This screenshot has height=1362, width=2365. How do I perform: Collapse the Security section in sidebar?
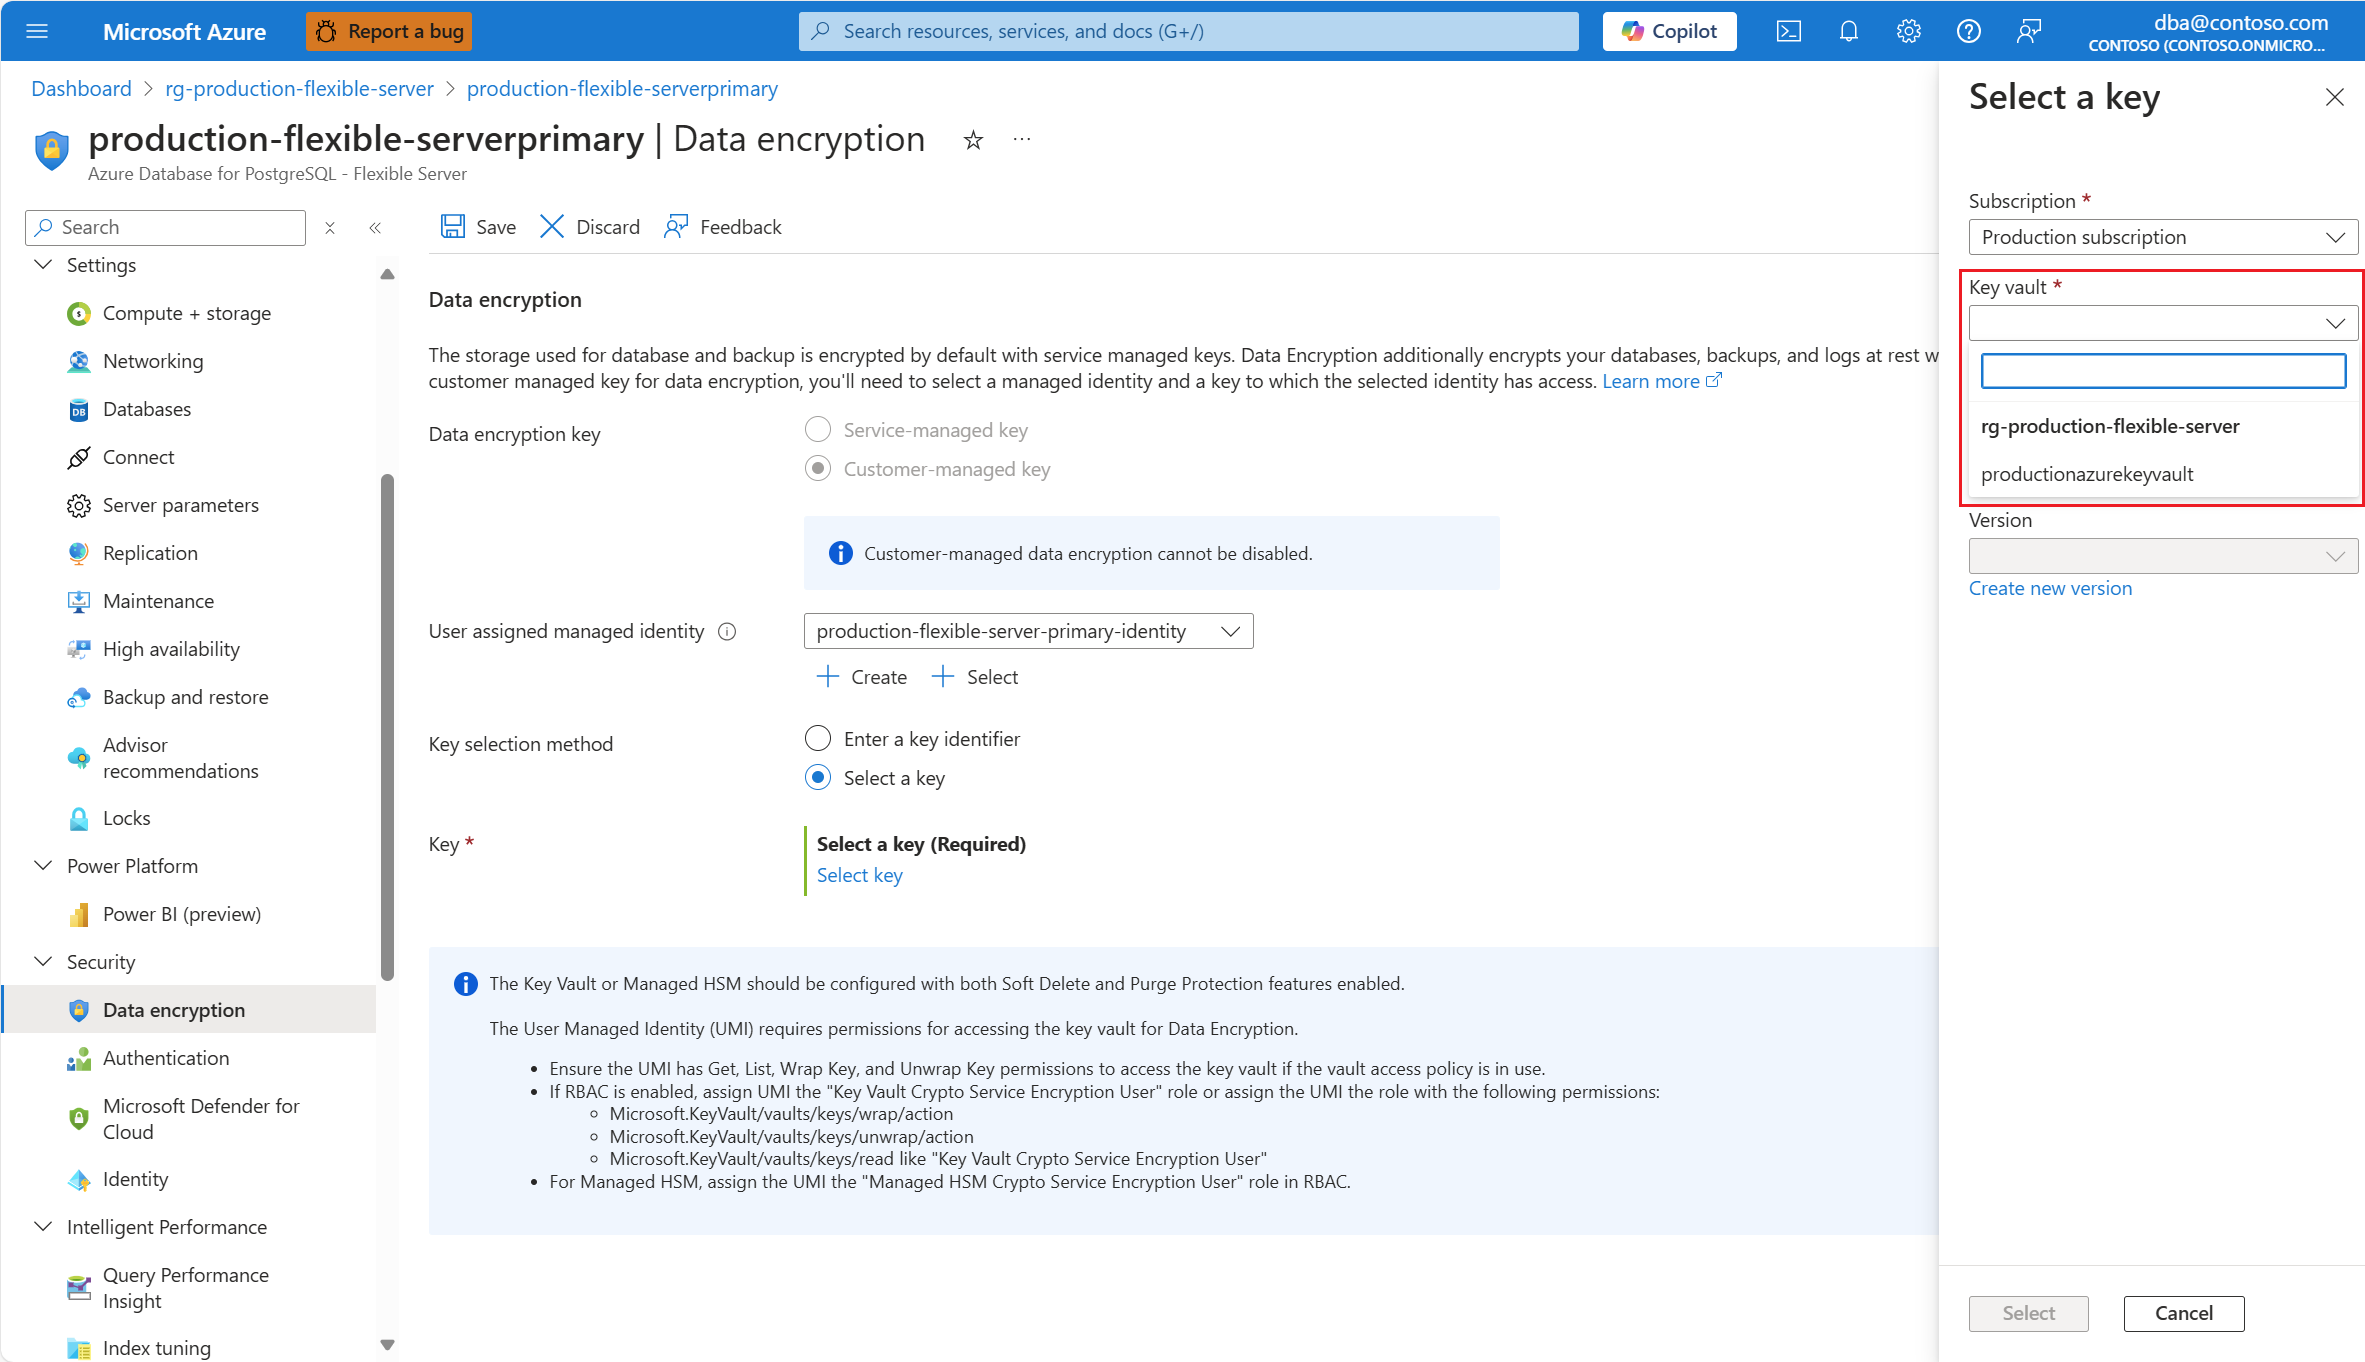point(43,962)
